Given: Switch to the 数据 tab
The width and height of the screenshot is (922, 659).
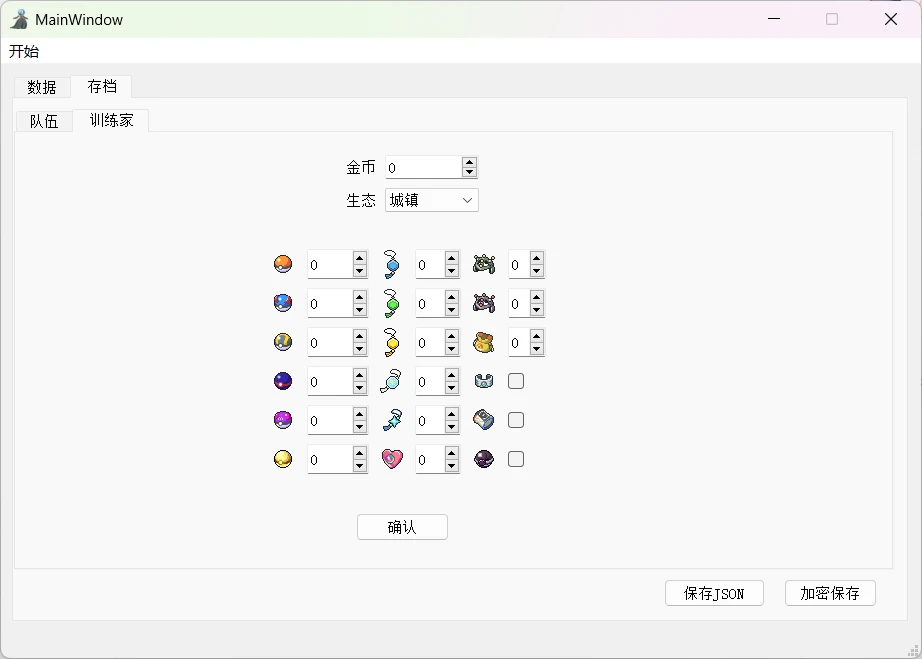Looking at the screenshot, I should [42, 87].
